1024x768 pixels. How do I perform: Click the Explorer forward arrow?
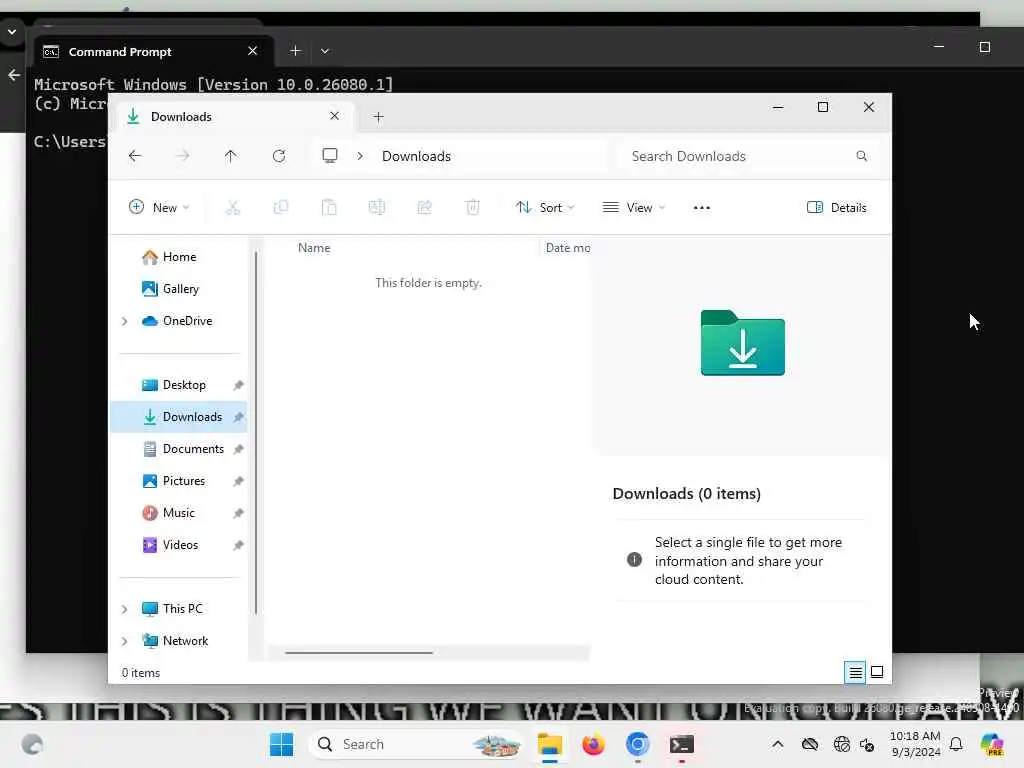[x=183, y=156]
